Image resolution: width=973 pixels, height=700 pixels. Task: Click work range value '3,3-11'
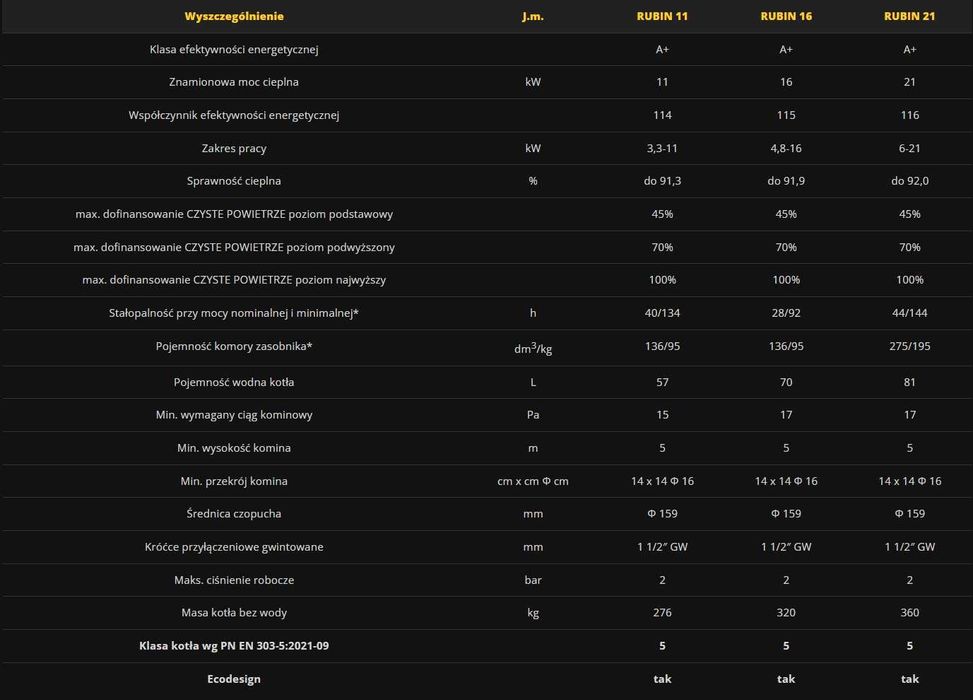[x=662, y=148]
